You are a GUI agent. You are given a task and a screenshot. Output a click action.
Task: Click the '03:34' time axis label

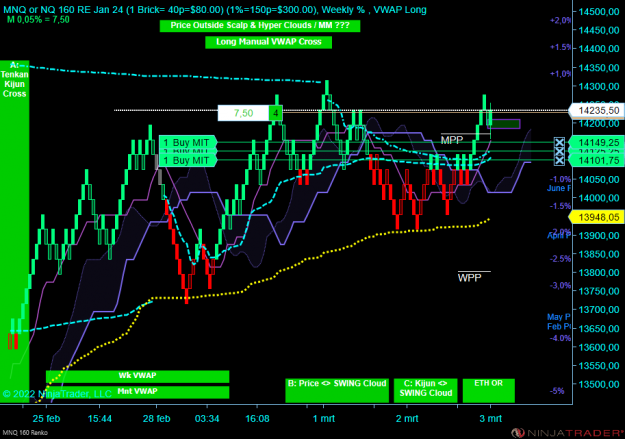[207, 419]
